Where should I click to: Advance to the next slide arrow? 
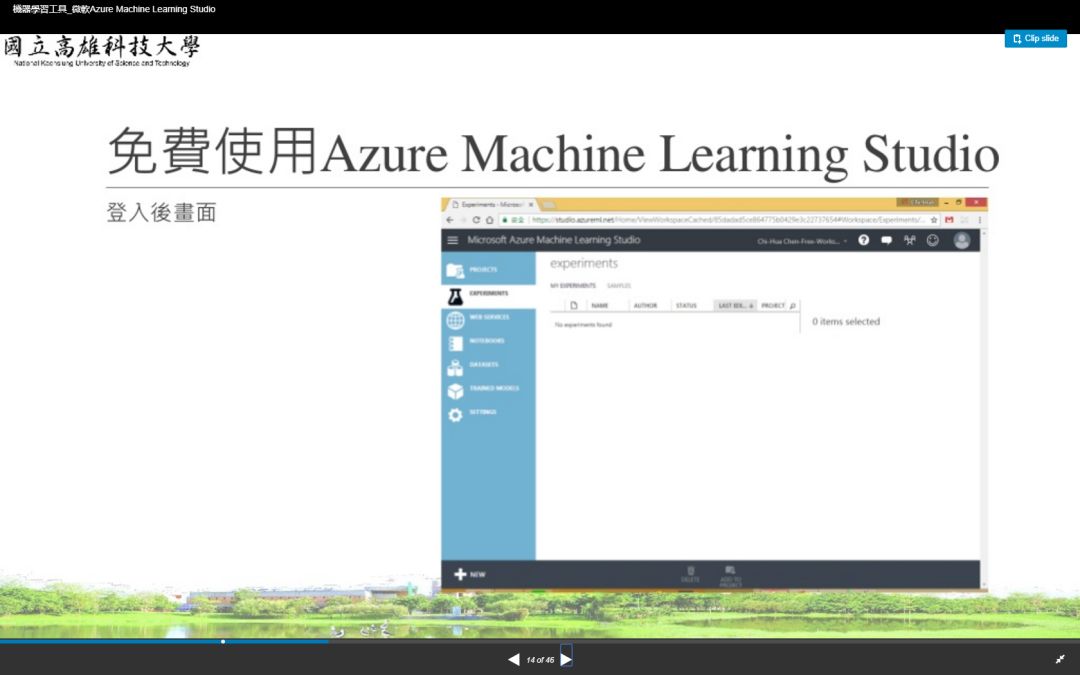point(566,659)
